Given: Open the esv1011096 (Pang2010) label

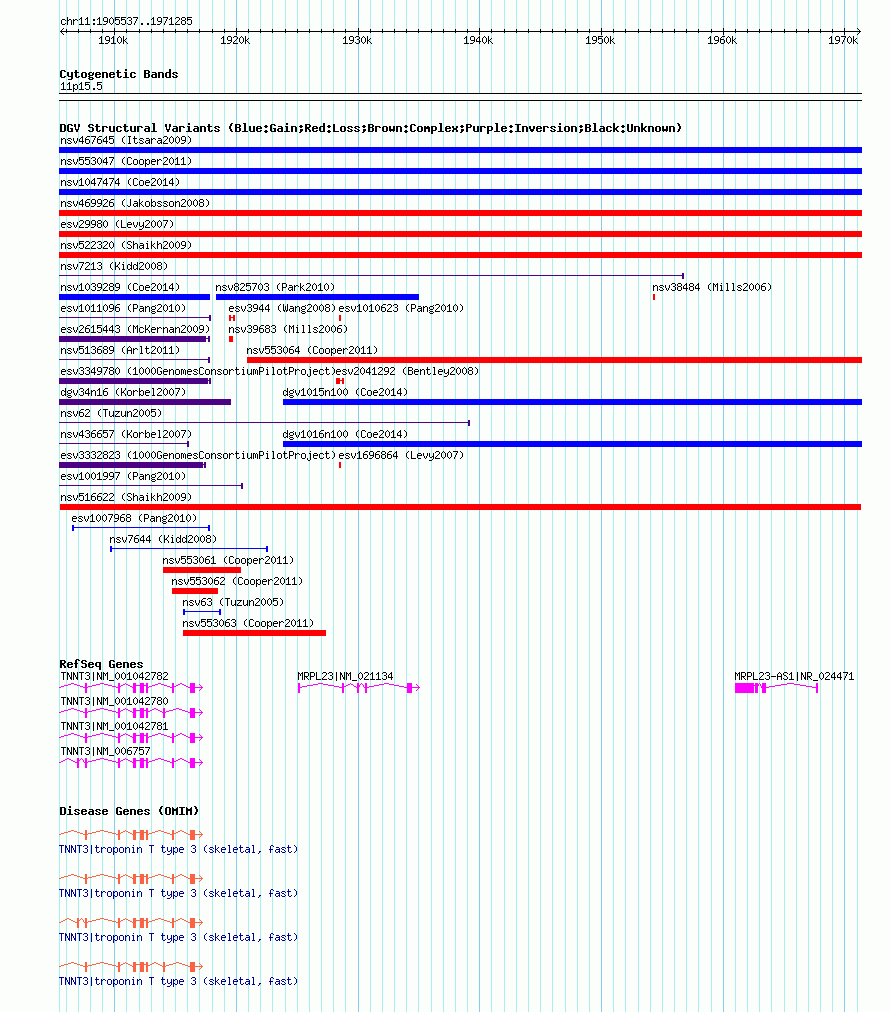Looking at the screenshot, I should 123,309.
